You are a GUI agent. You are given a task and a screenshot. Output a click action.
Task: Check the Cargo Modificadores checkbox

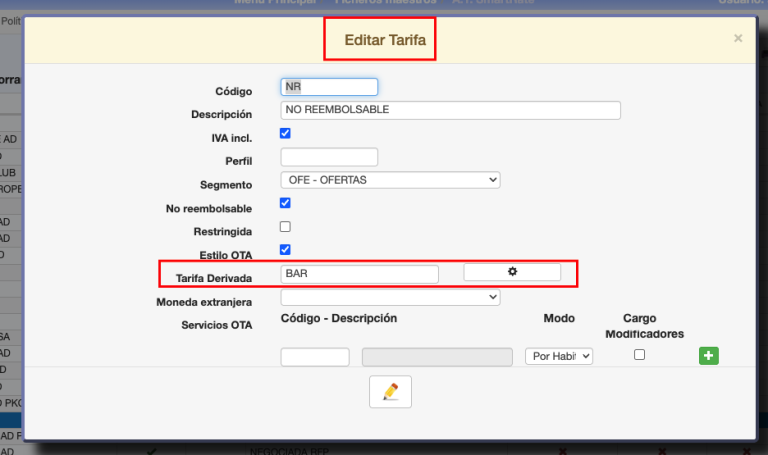(x=640, y=355)
